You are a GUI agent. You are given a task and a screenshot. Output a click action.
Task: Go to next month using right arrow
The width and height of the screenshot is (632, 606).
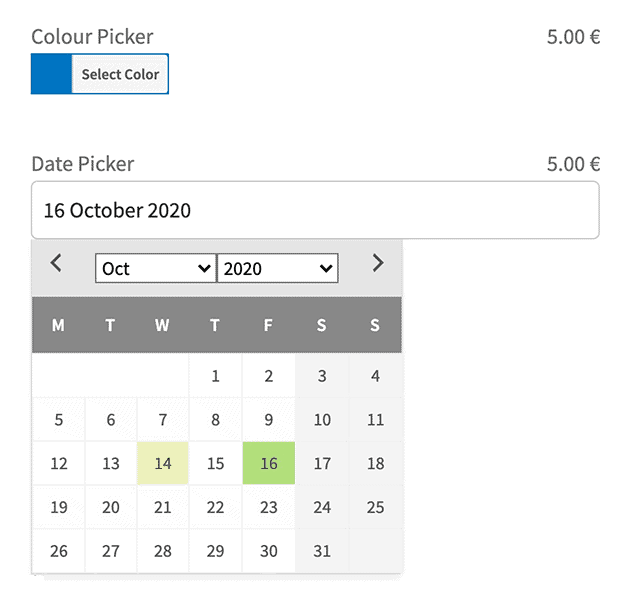coord(377,264)
